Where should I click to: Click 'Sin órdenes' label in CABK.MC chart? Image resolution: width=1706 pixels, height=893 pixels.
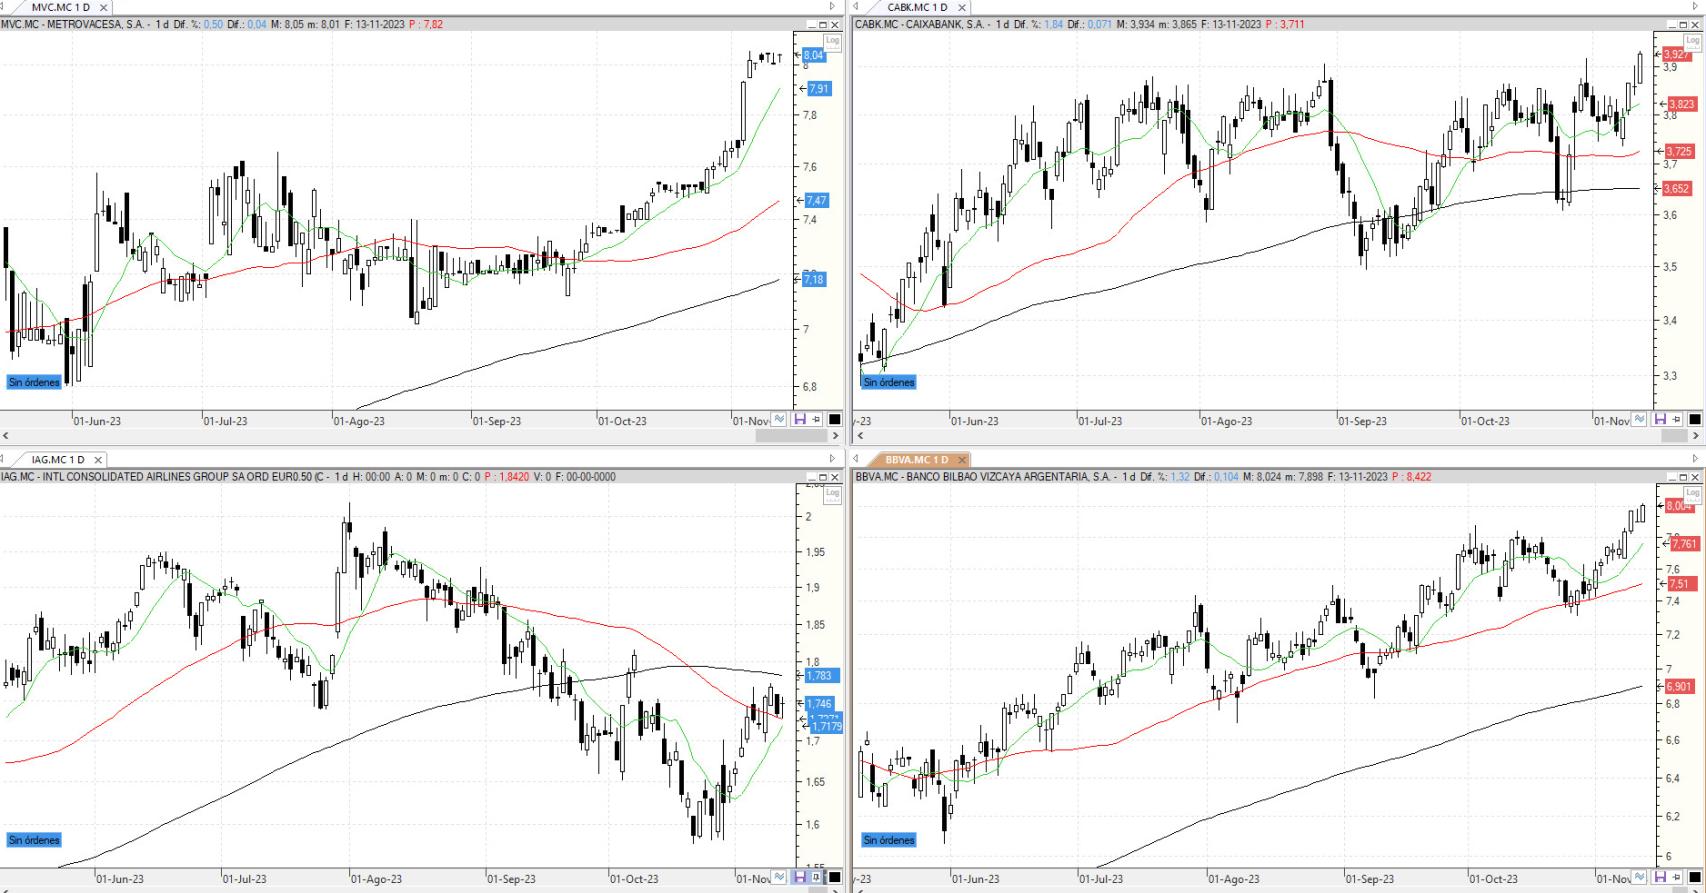click(x=889, y=382)
